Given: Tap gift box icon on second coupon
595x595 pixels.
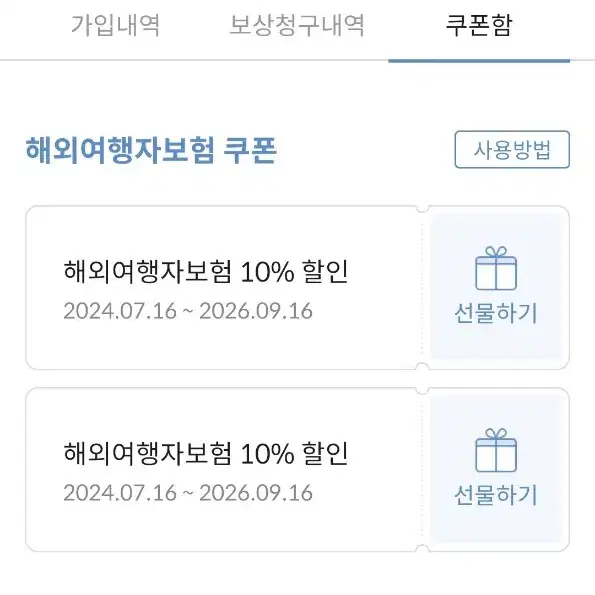Looking at the screenshot, I should (496, 450).
